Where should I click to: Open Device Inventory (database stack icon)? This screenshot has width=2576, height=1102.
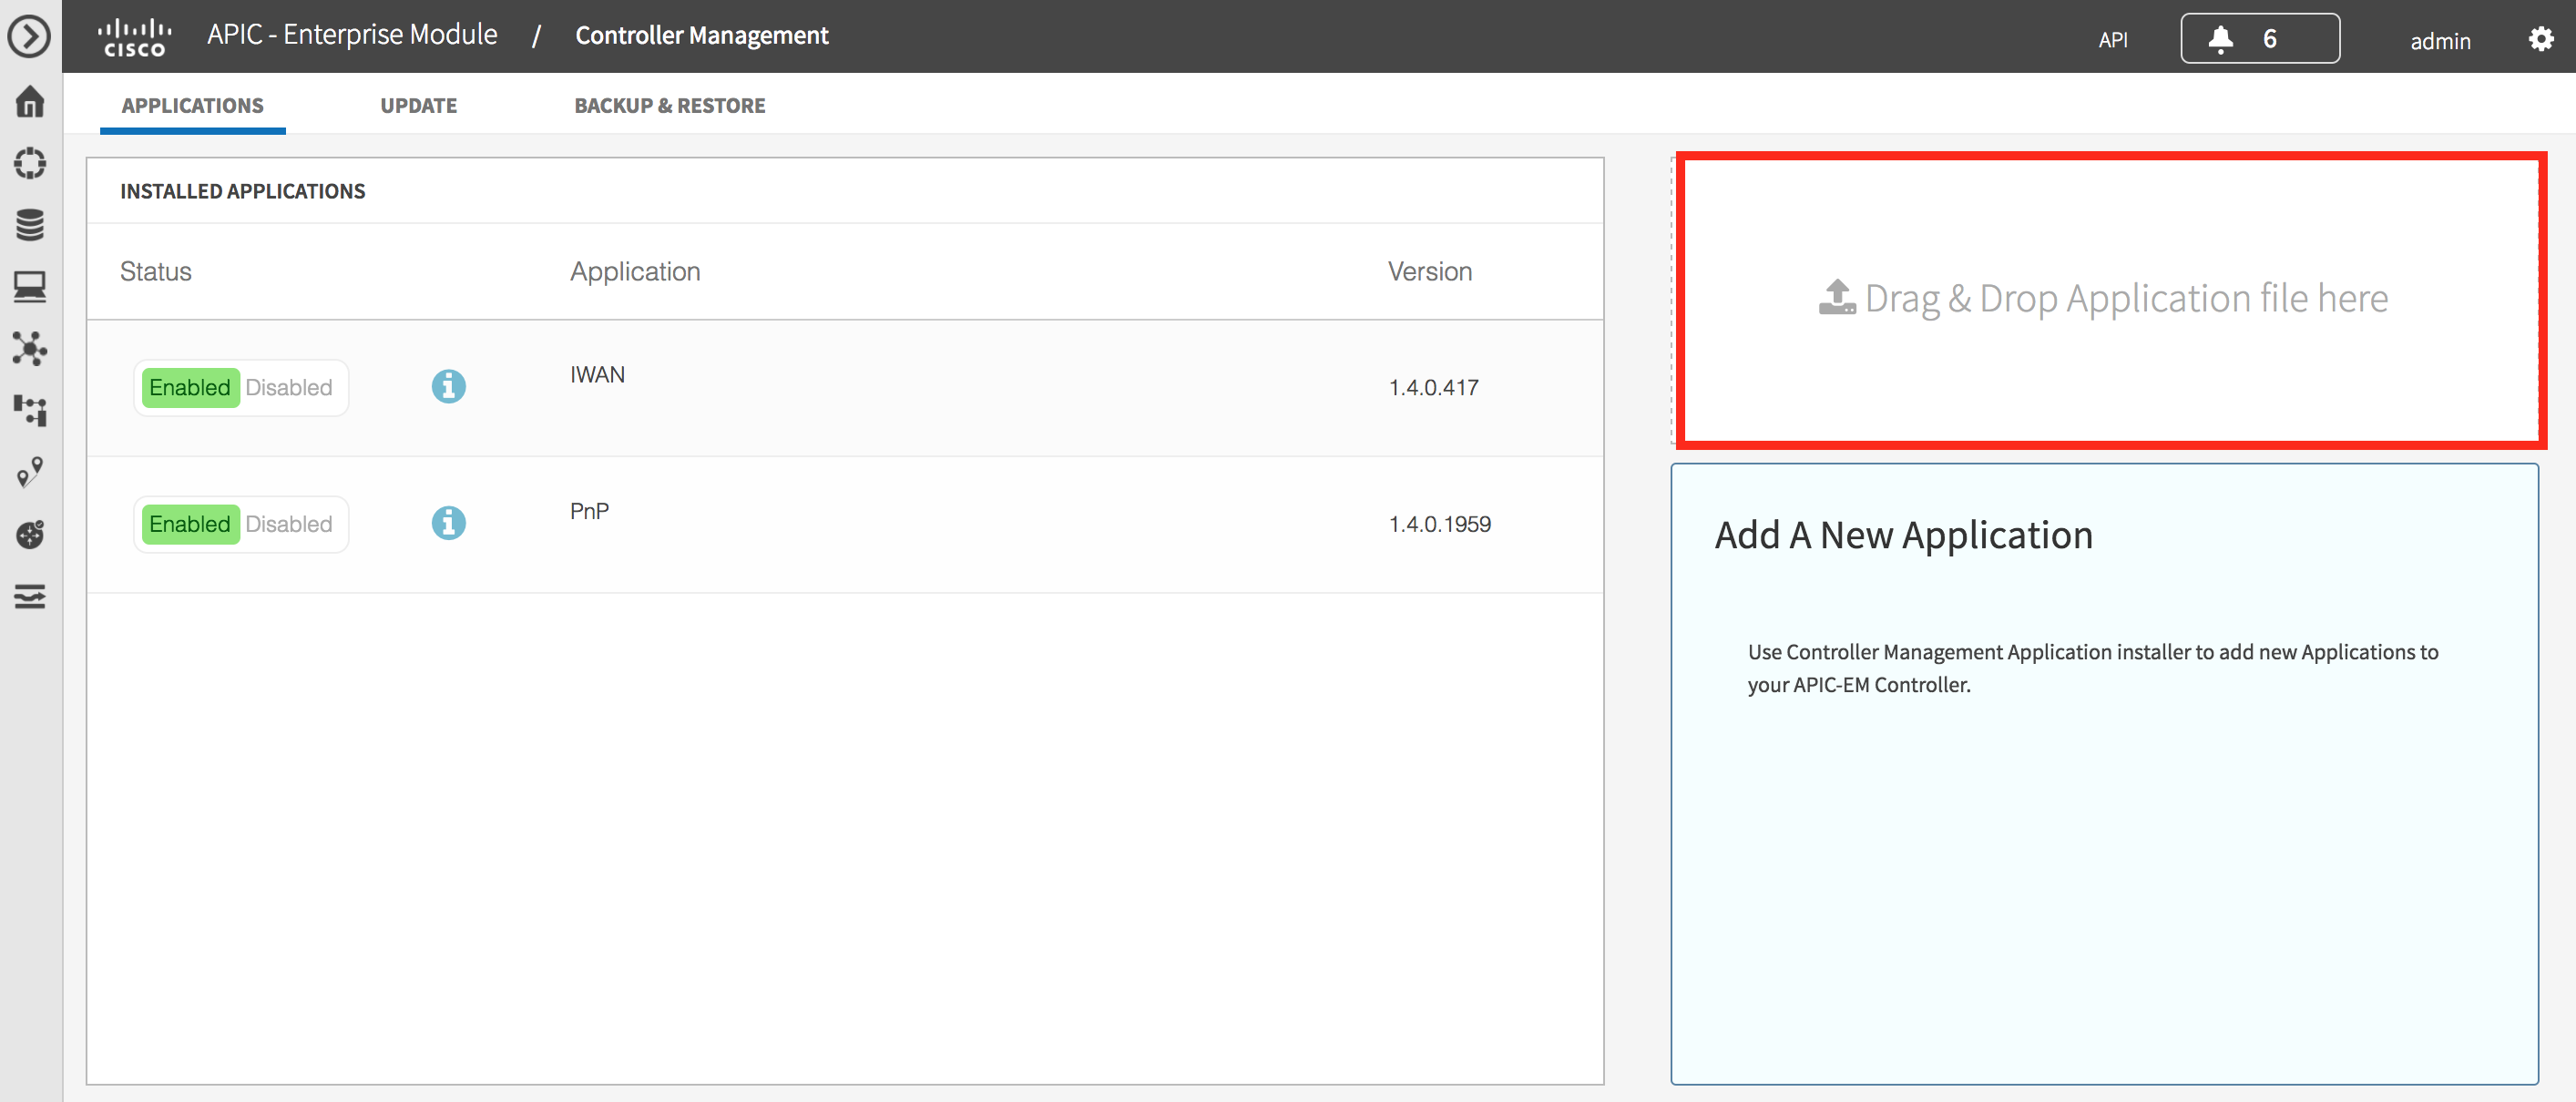pos(30,225)
